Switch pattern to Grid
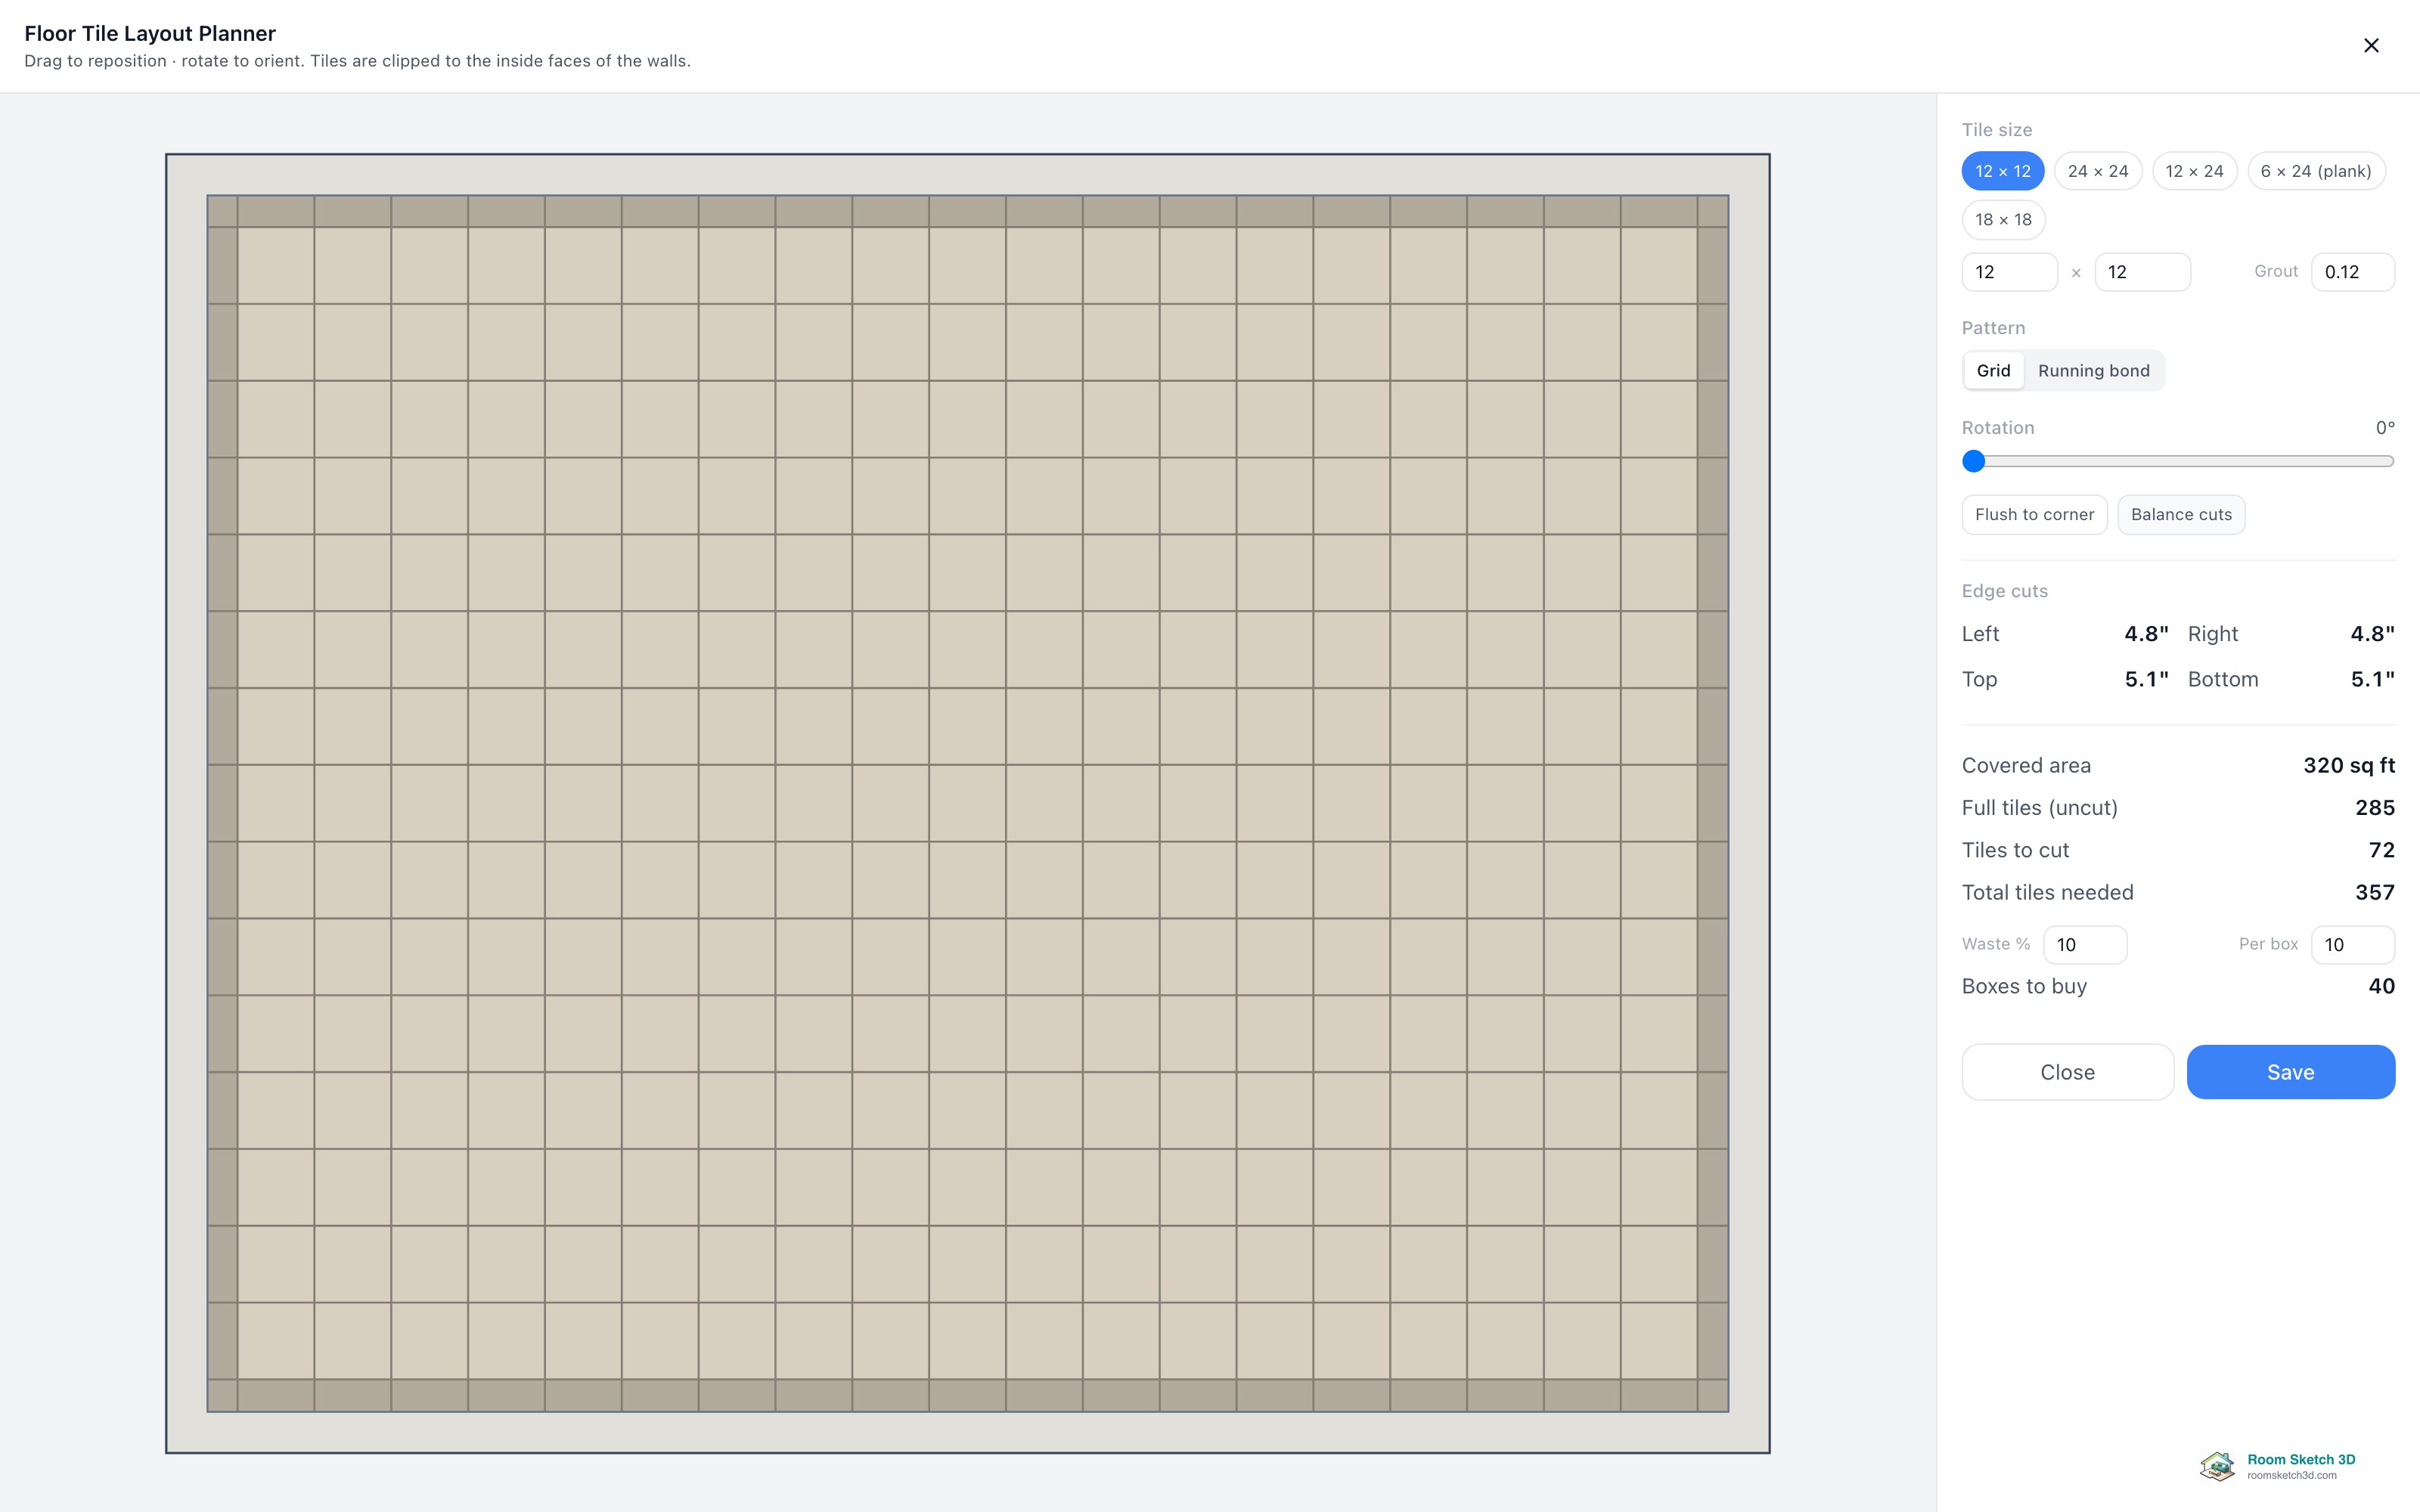Screen dimensions: 2420x1512 click(1993, 371)
